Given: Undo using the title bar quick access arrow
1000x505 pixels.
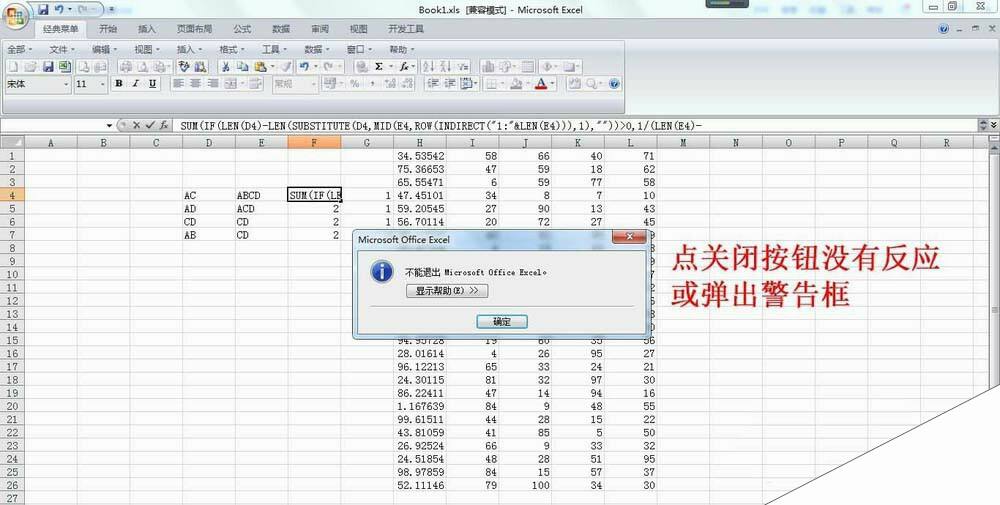Looking at the screenshot, I should pyautogui.click(x=59, y=10).
